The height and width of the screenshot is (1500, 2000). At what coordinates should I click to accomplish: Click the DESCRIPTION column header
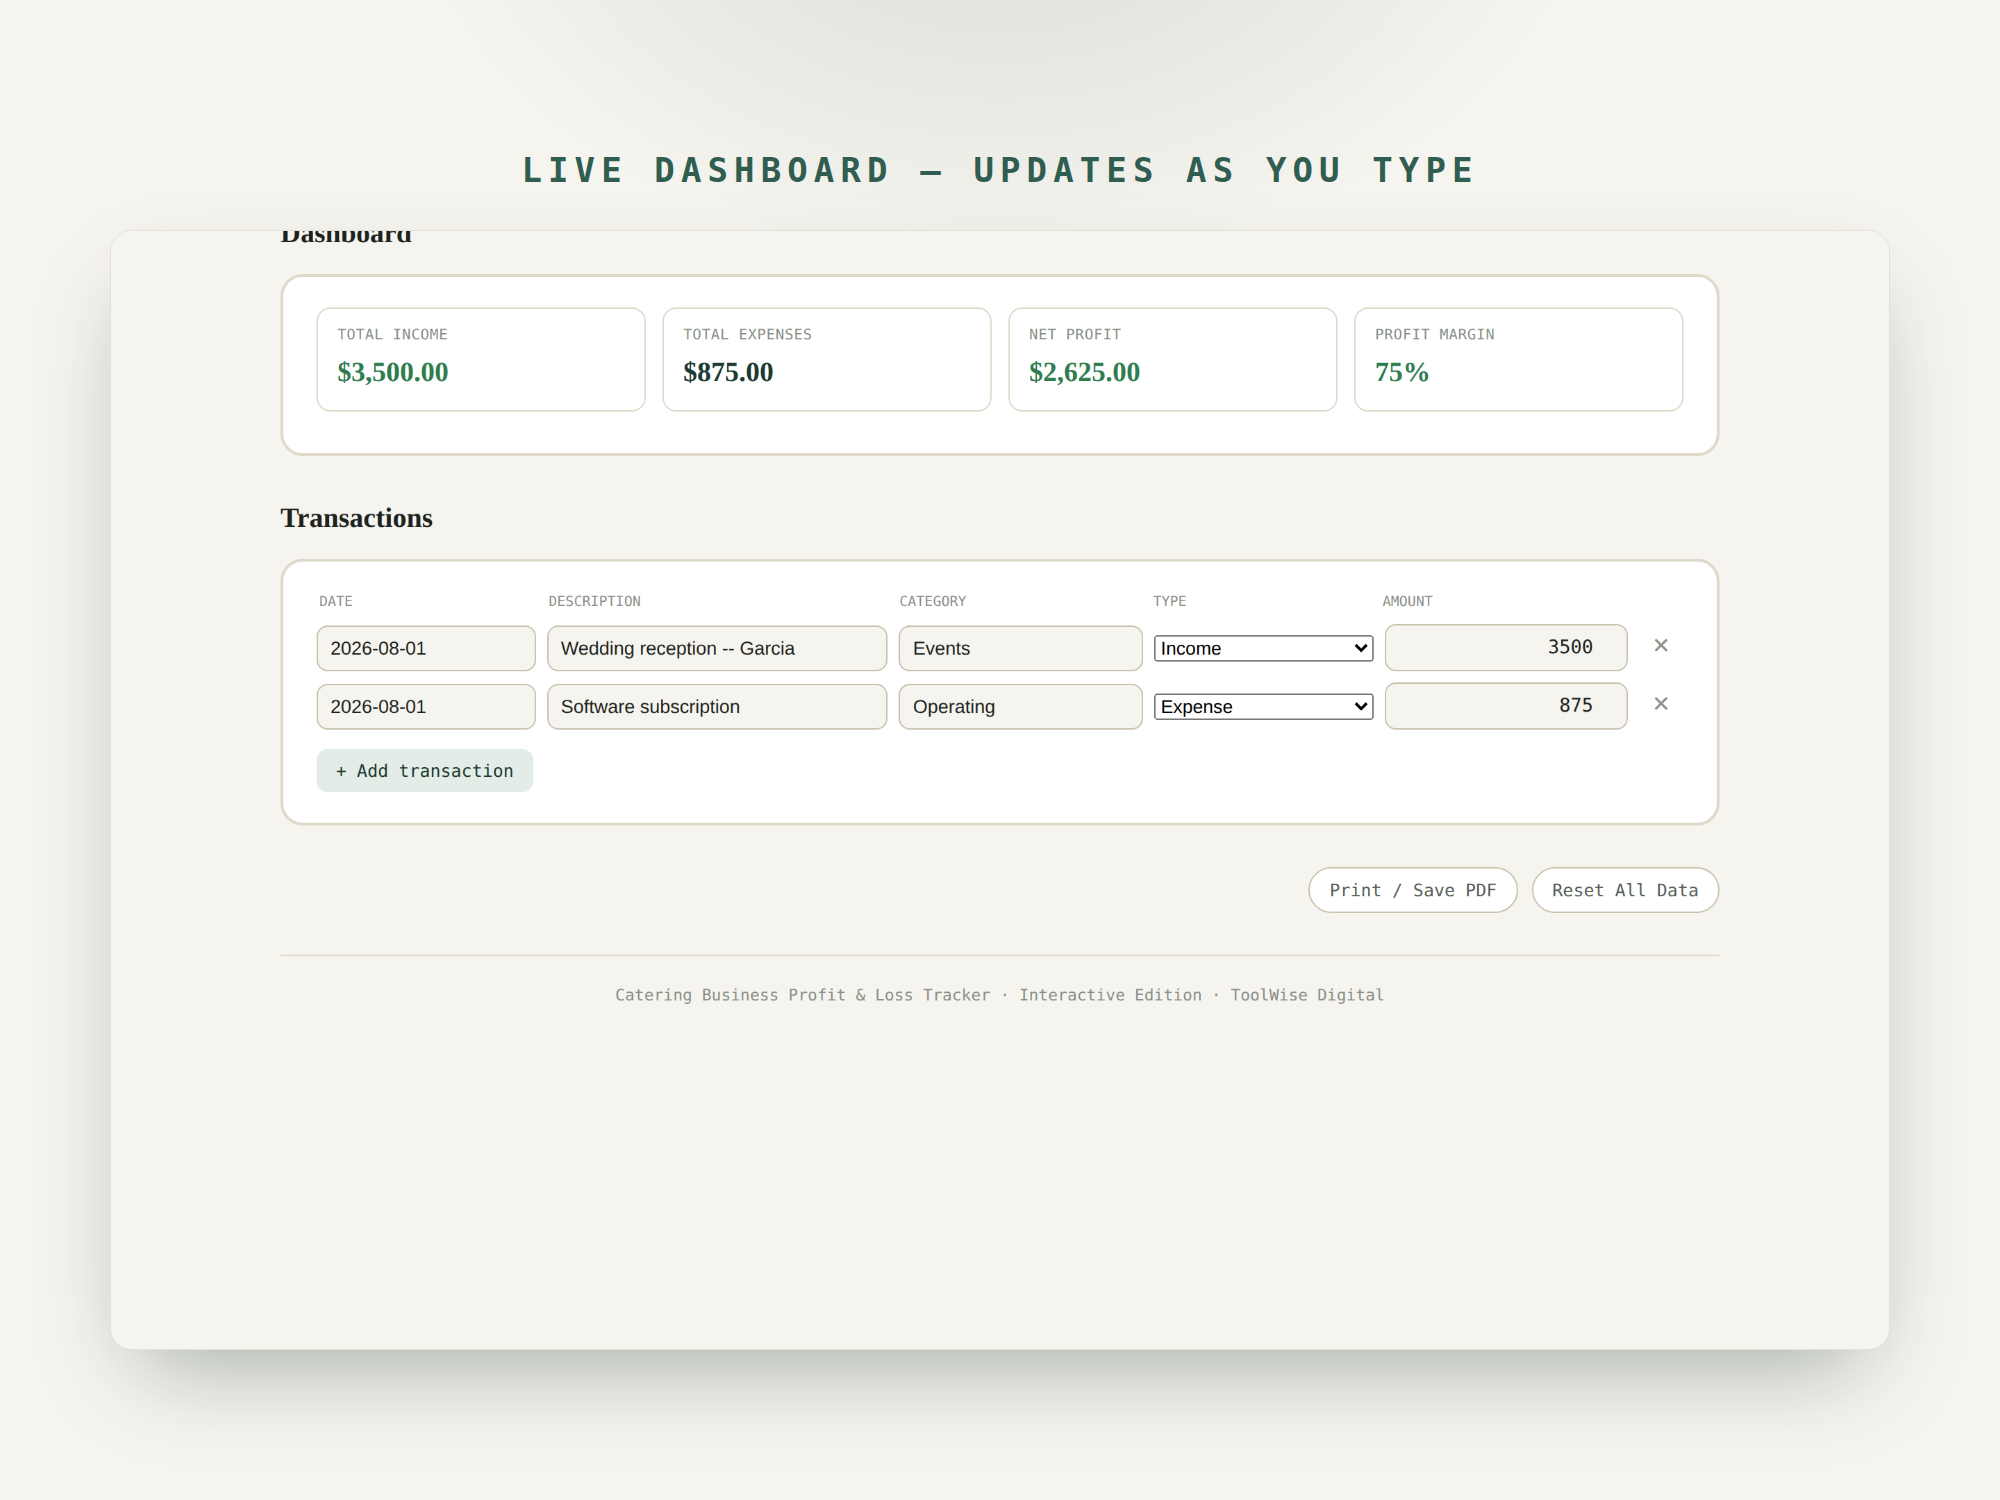594,601
